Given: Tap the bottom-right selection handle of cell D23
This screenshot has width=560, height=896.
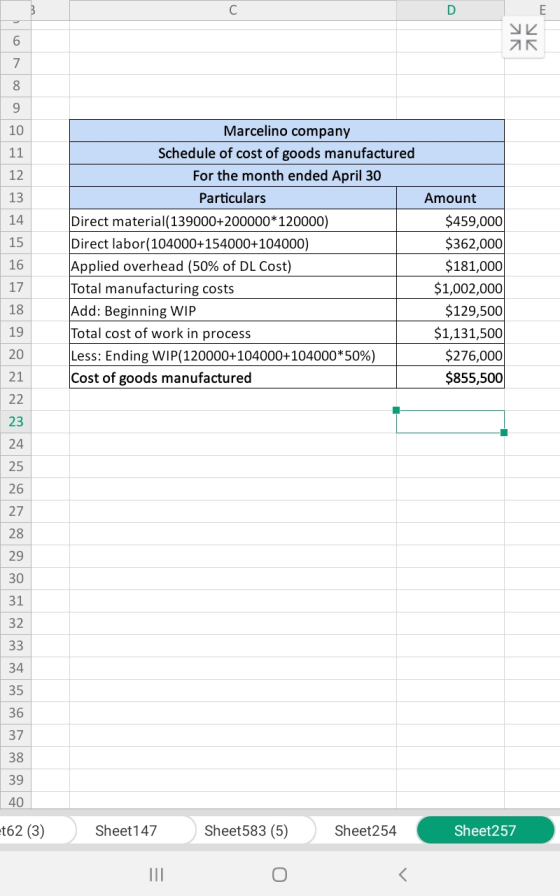Looking at the screenshot, I should pyautogui.click(x=504, y=433).
